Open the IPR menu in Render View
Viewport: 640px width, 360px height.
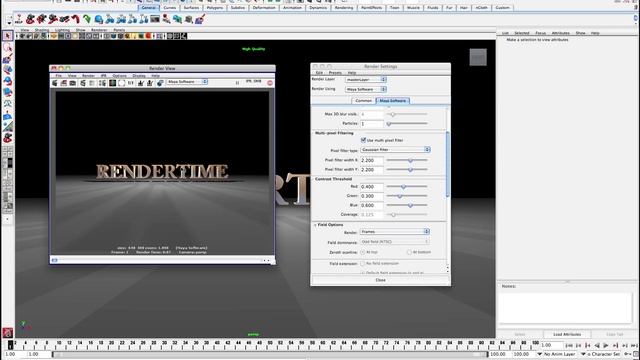tap(103, 76)
